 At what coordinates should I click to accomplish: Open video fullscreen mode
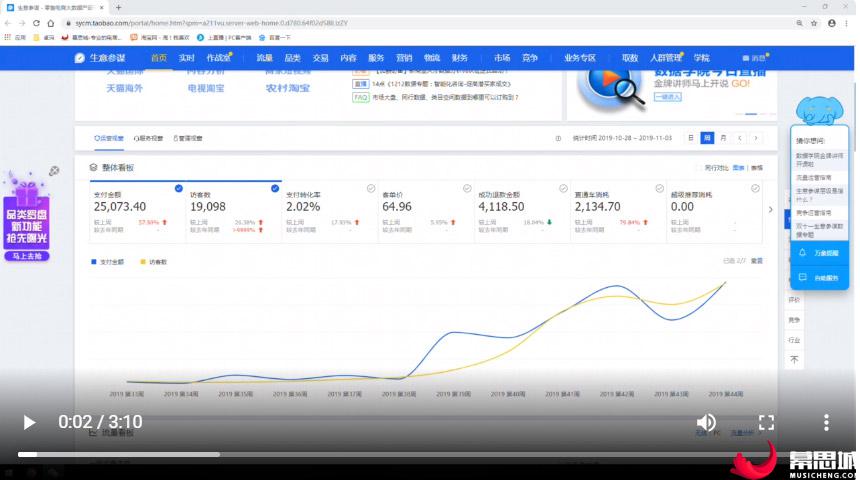pos(766,422)
